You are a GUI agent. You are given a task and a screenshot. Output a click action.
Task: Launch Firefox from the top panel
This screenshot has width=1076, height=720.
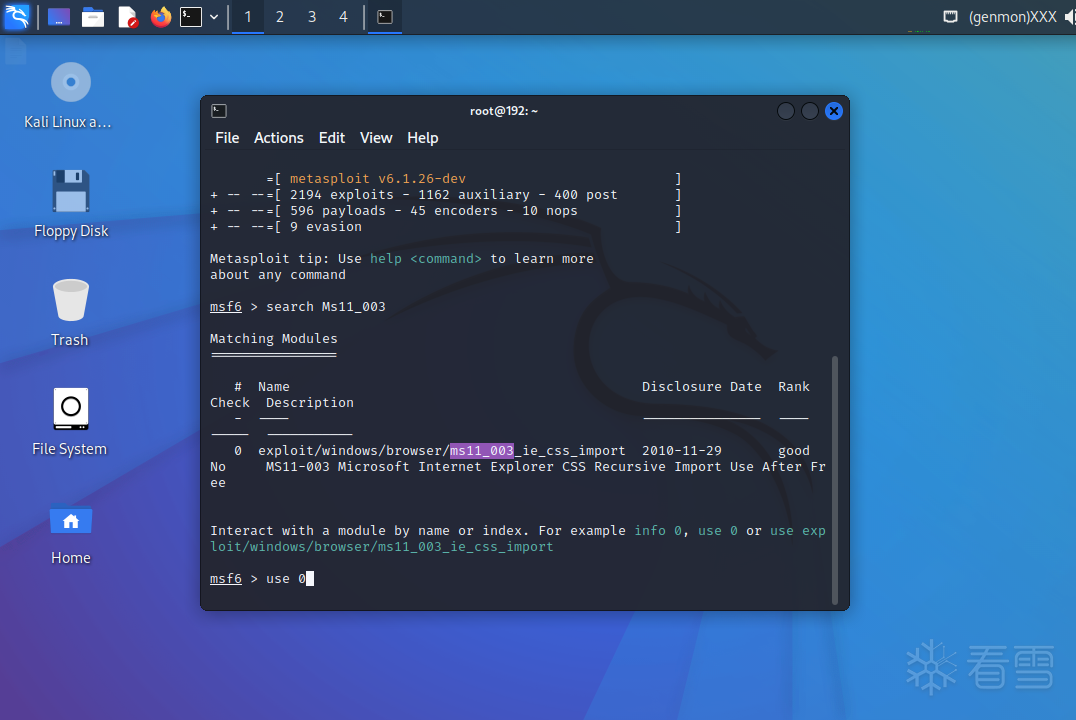pos(161,16)
